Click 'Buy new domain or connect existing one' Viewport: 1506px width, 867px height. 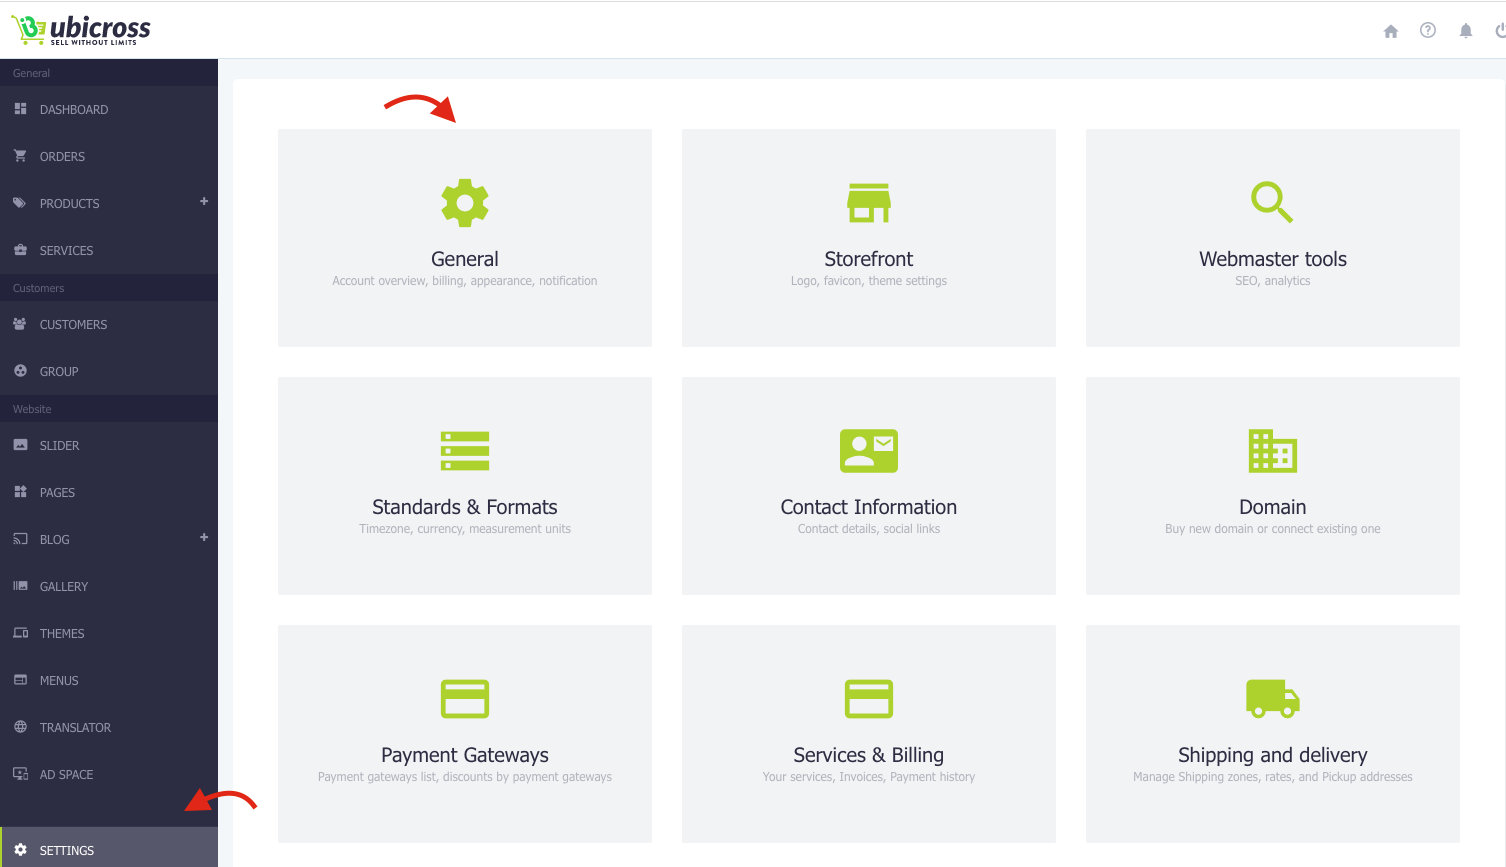pyautogui.click(x=1273, y=529)
